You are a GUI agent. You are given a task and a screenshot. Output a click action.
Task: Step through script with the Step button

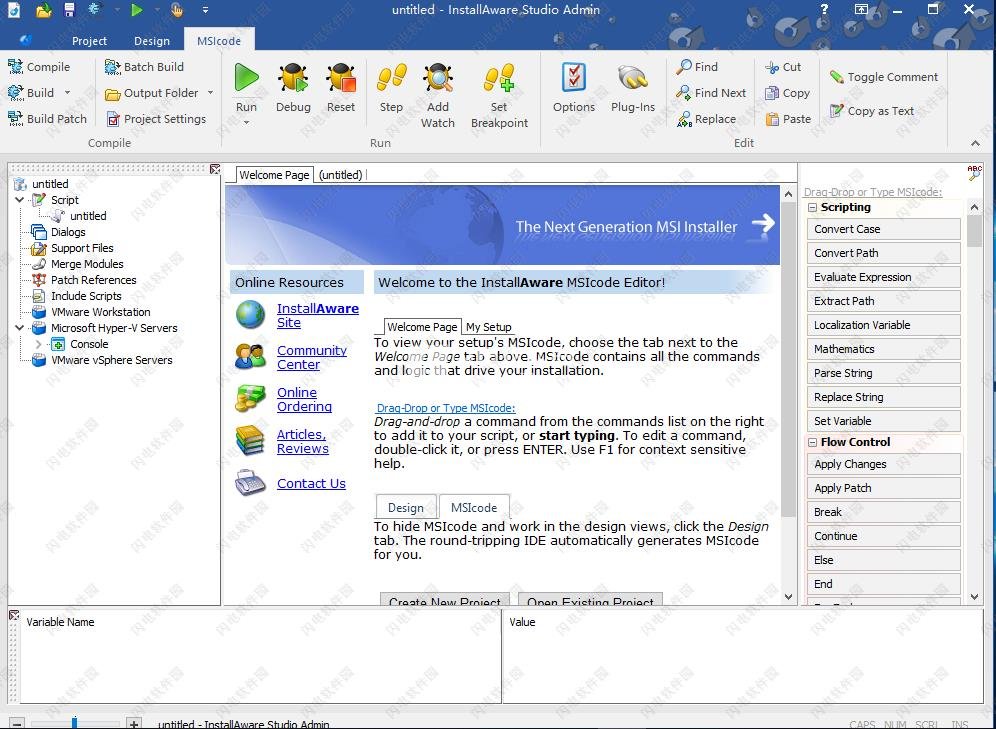pyautogui.click(x=391, y=88)
